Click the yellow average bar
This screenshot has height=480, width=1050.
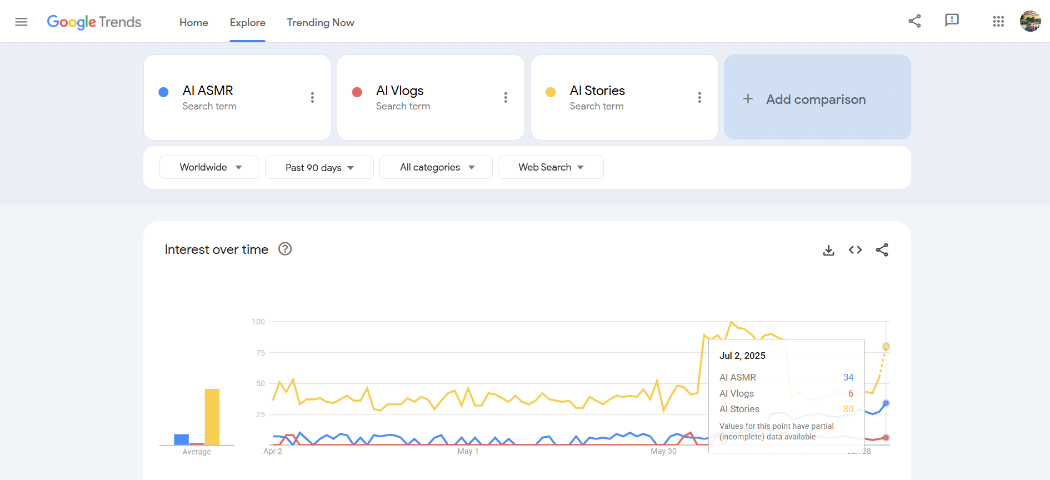point(212,417)
